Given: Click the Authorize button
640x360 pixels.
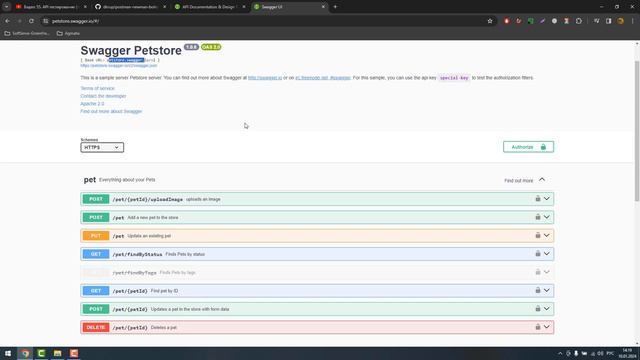Looking at the screenshot, I should [x=528, y=147].
